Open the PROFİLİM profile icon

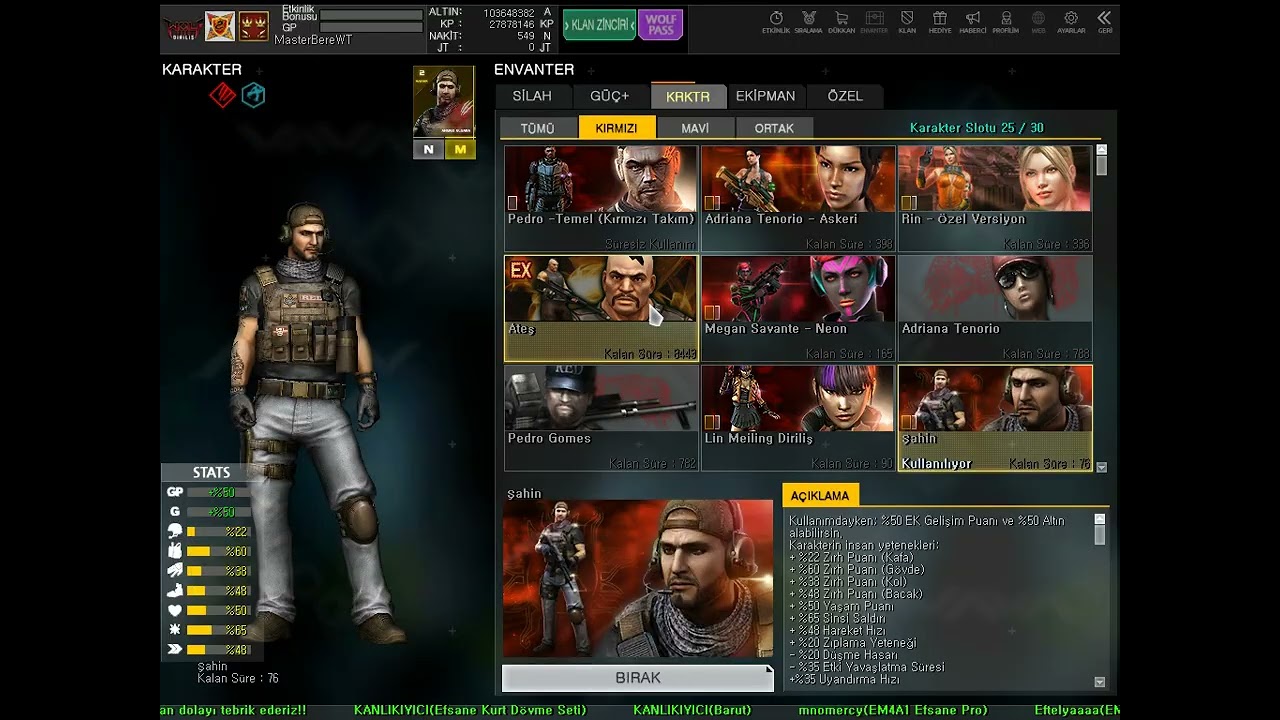click(1005, 22)
